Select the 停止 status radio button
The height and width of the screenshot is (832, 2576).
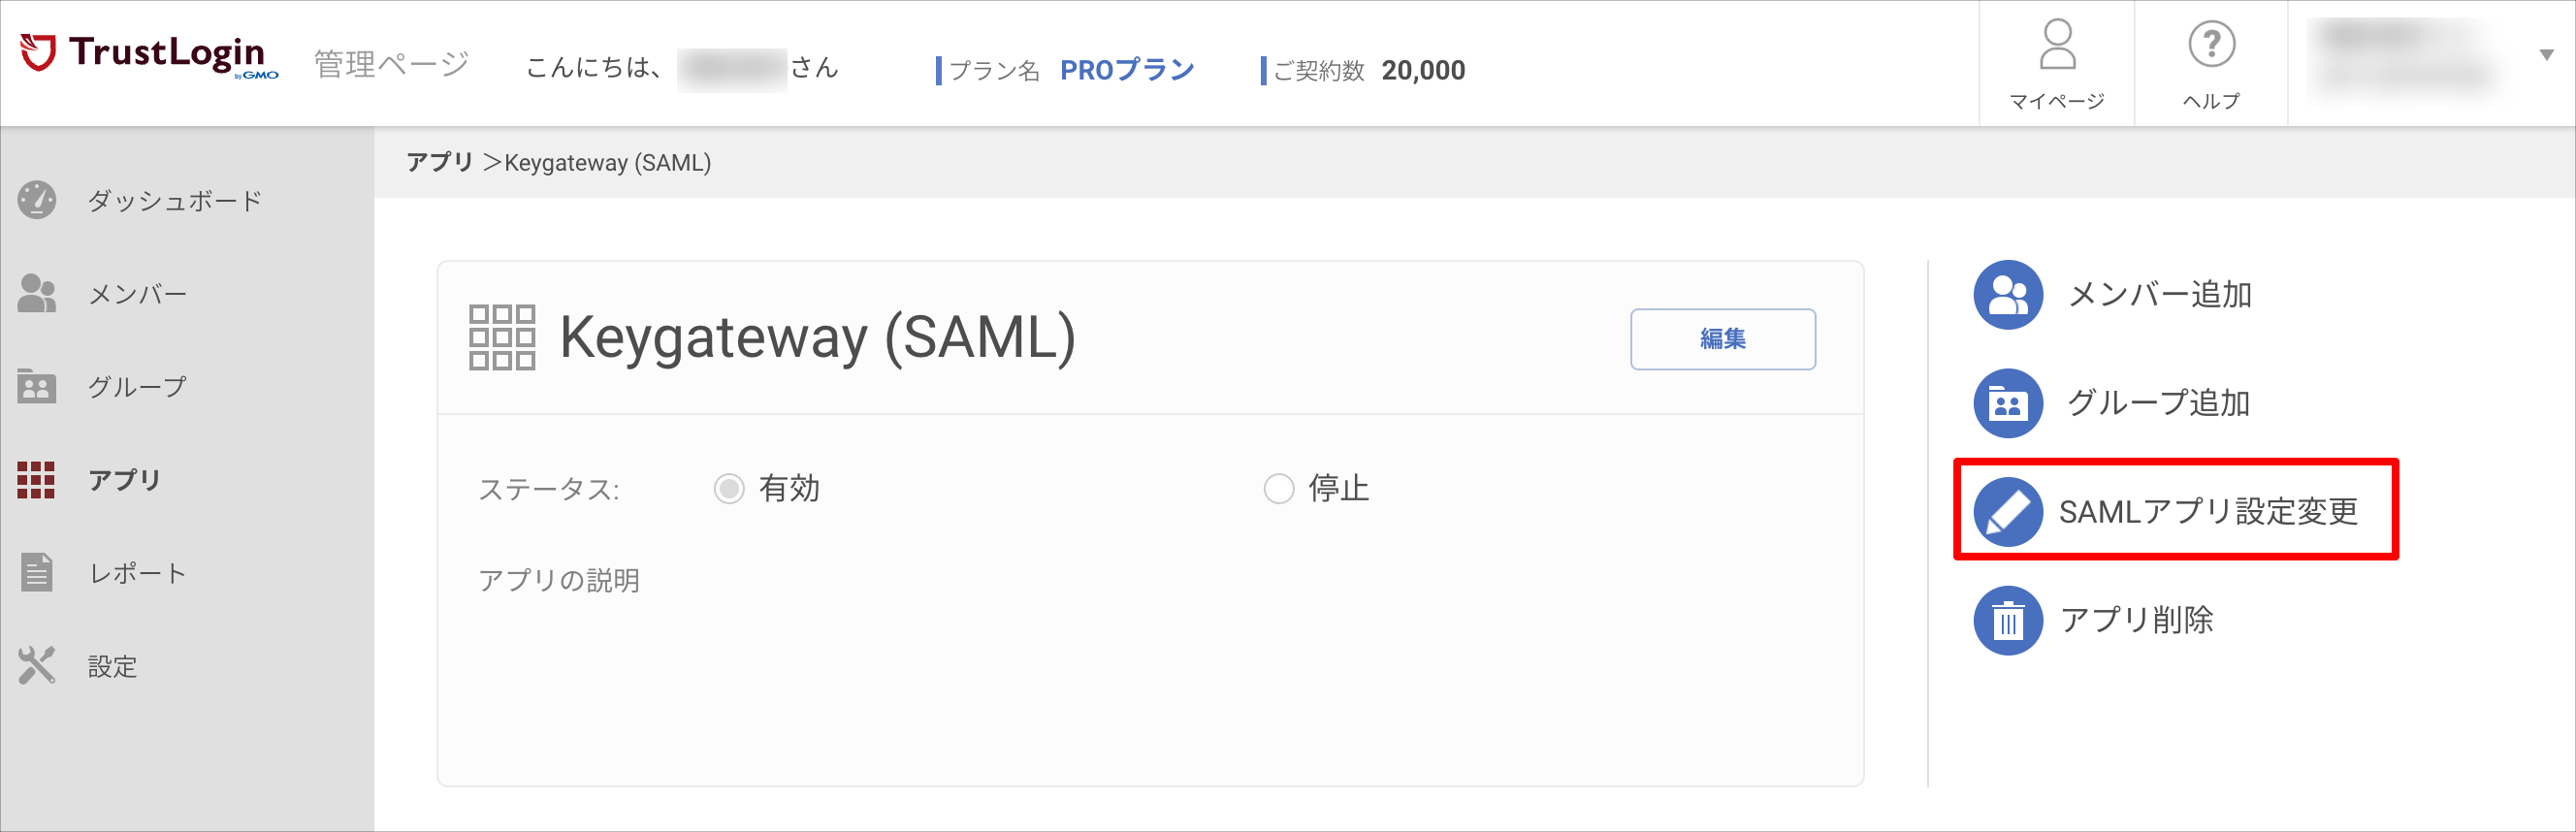click(x=1278, y=489)
